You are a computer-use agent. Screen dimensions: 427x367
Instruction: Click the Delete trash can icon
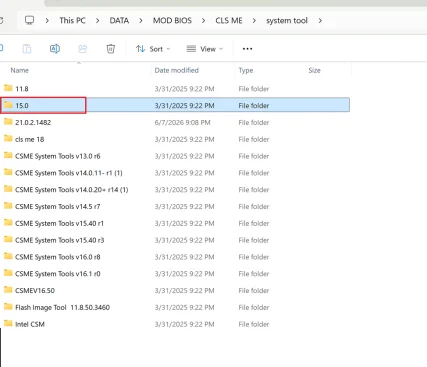click(111, 49)
